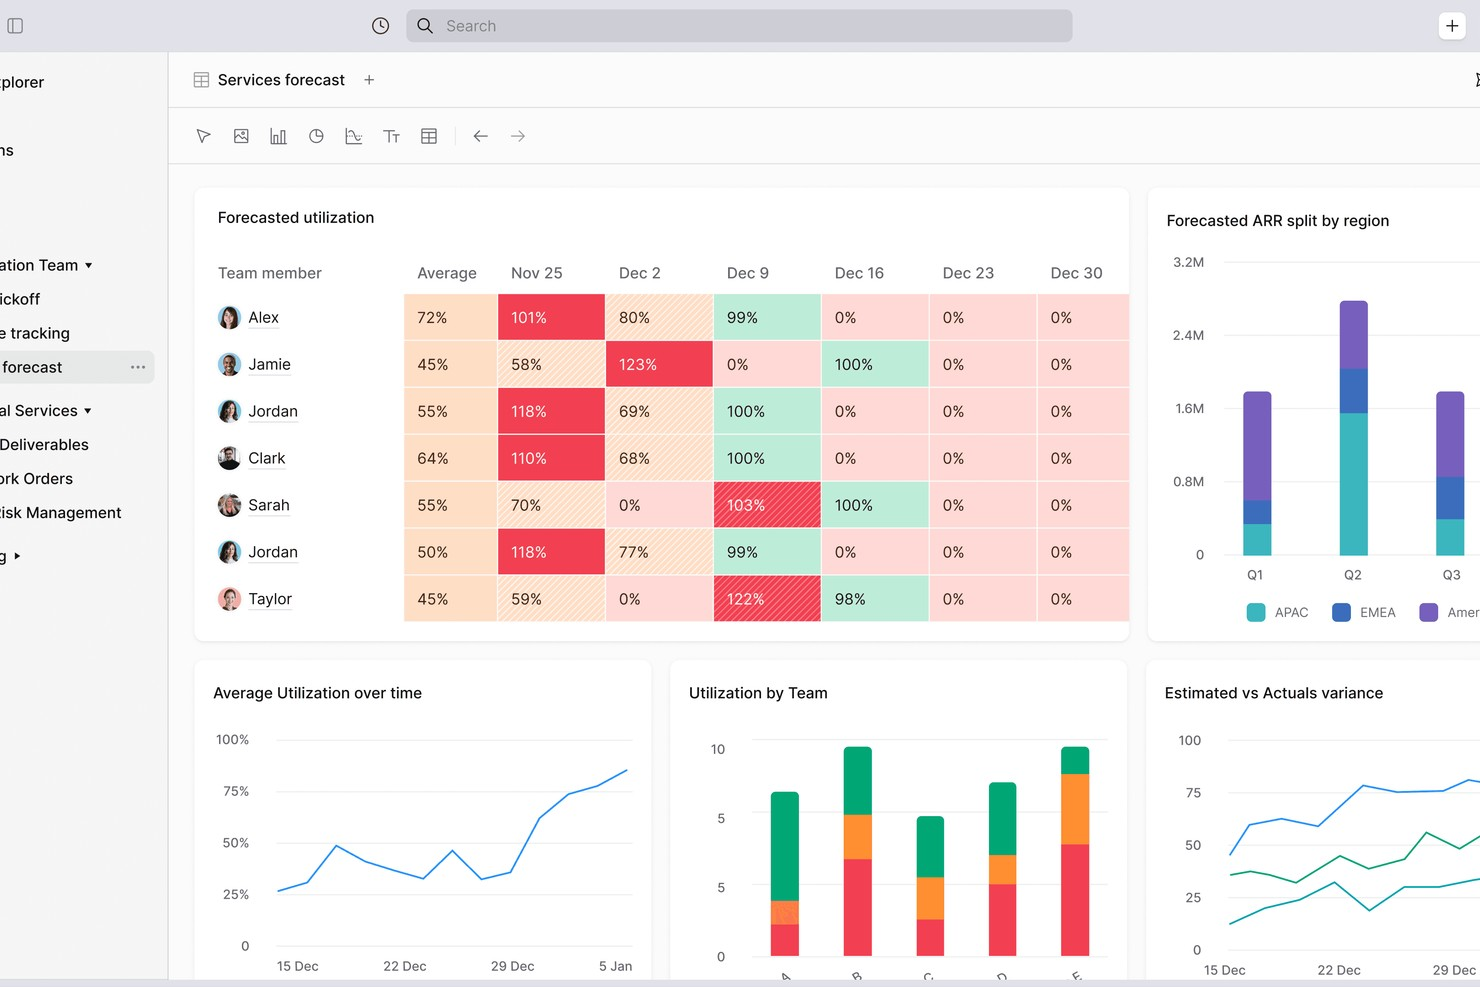The height and width of the screenshot is (987, 1480).
Task: Open the history clock icon near search
Action: coord(380,25)
